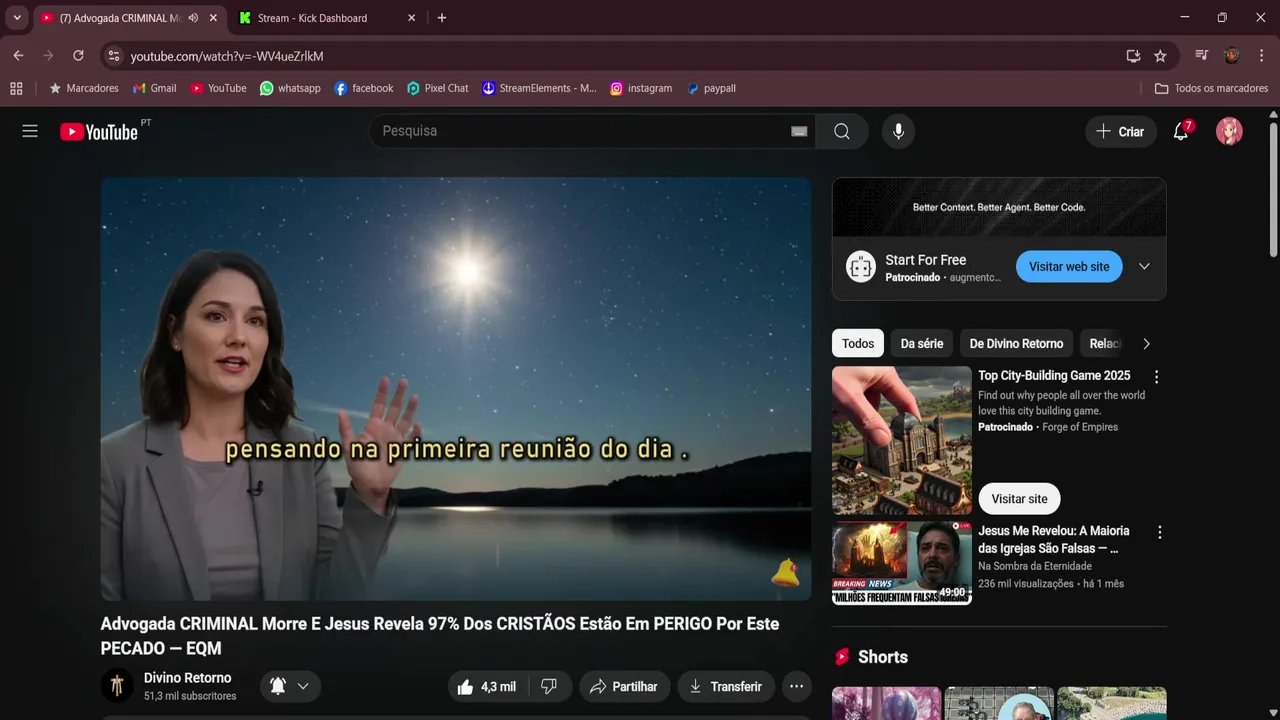Open the video title text
The width and height of the screenshot is (1280, 720).
(440, 636)
